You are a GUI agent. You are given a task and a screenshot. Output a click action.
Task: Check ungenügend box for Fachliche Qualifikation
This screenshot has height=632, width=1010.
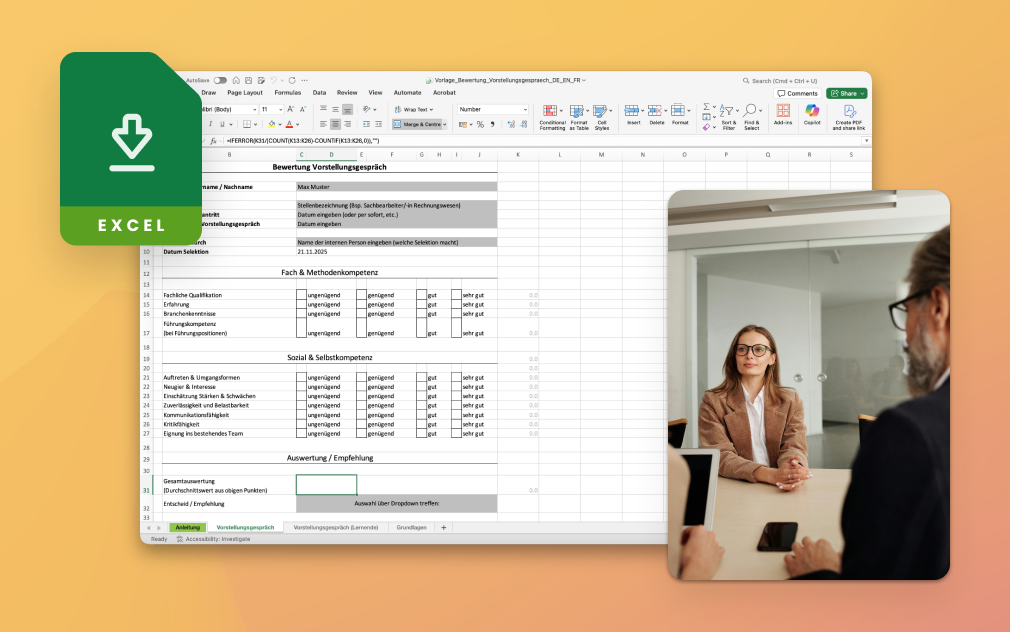(301, 295)
